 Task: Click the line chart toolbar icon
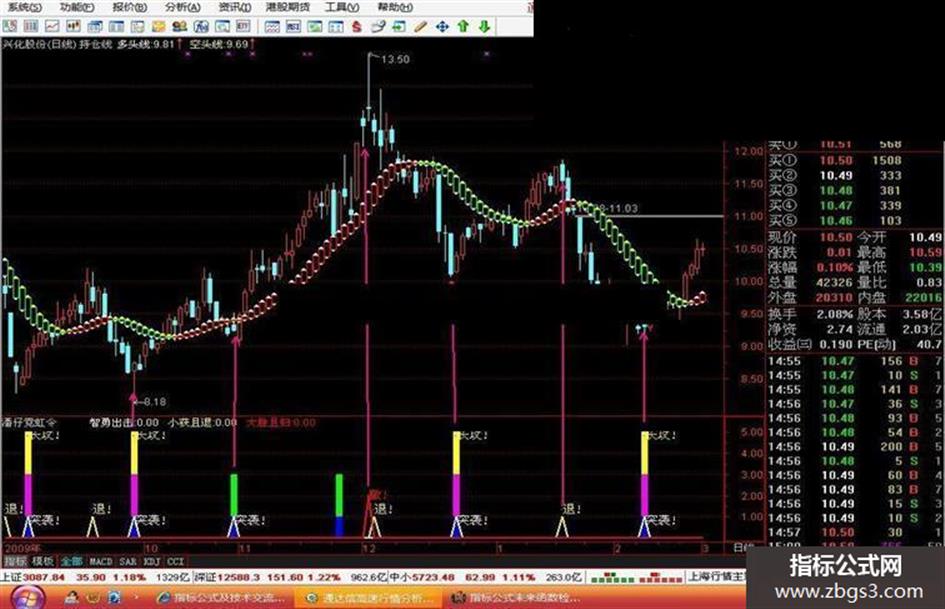click(x=52, y=26)
